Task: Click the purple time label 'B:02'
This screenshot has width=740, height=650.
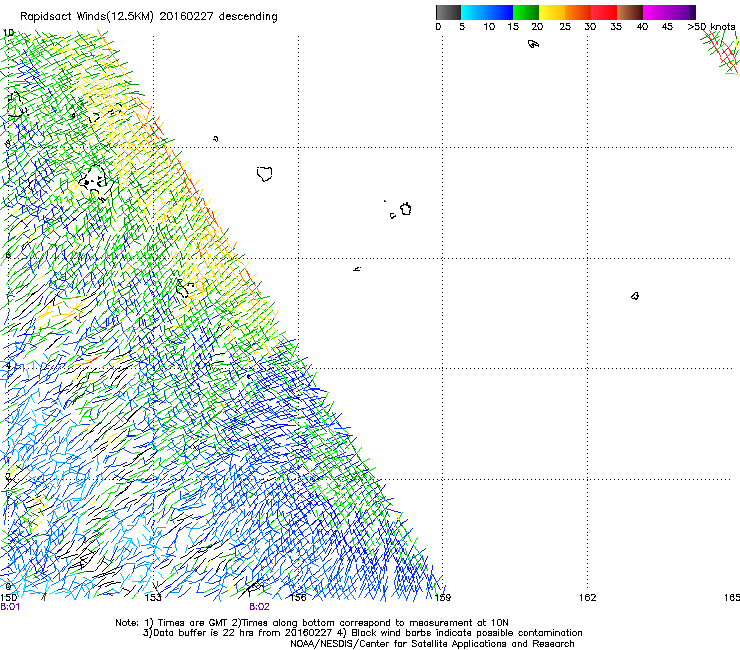Action: tap(260, 607)
